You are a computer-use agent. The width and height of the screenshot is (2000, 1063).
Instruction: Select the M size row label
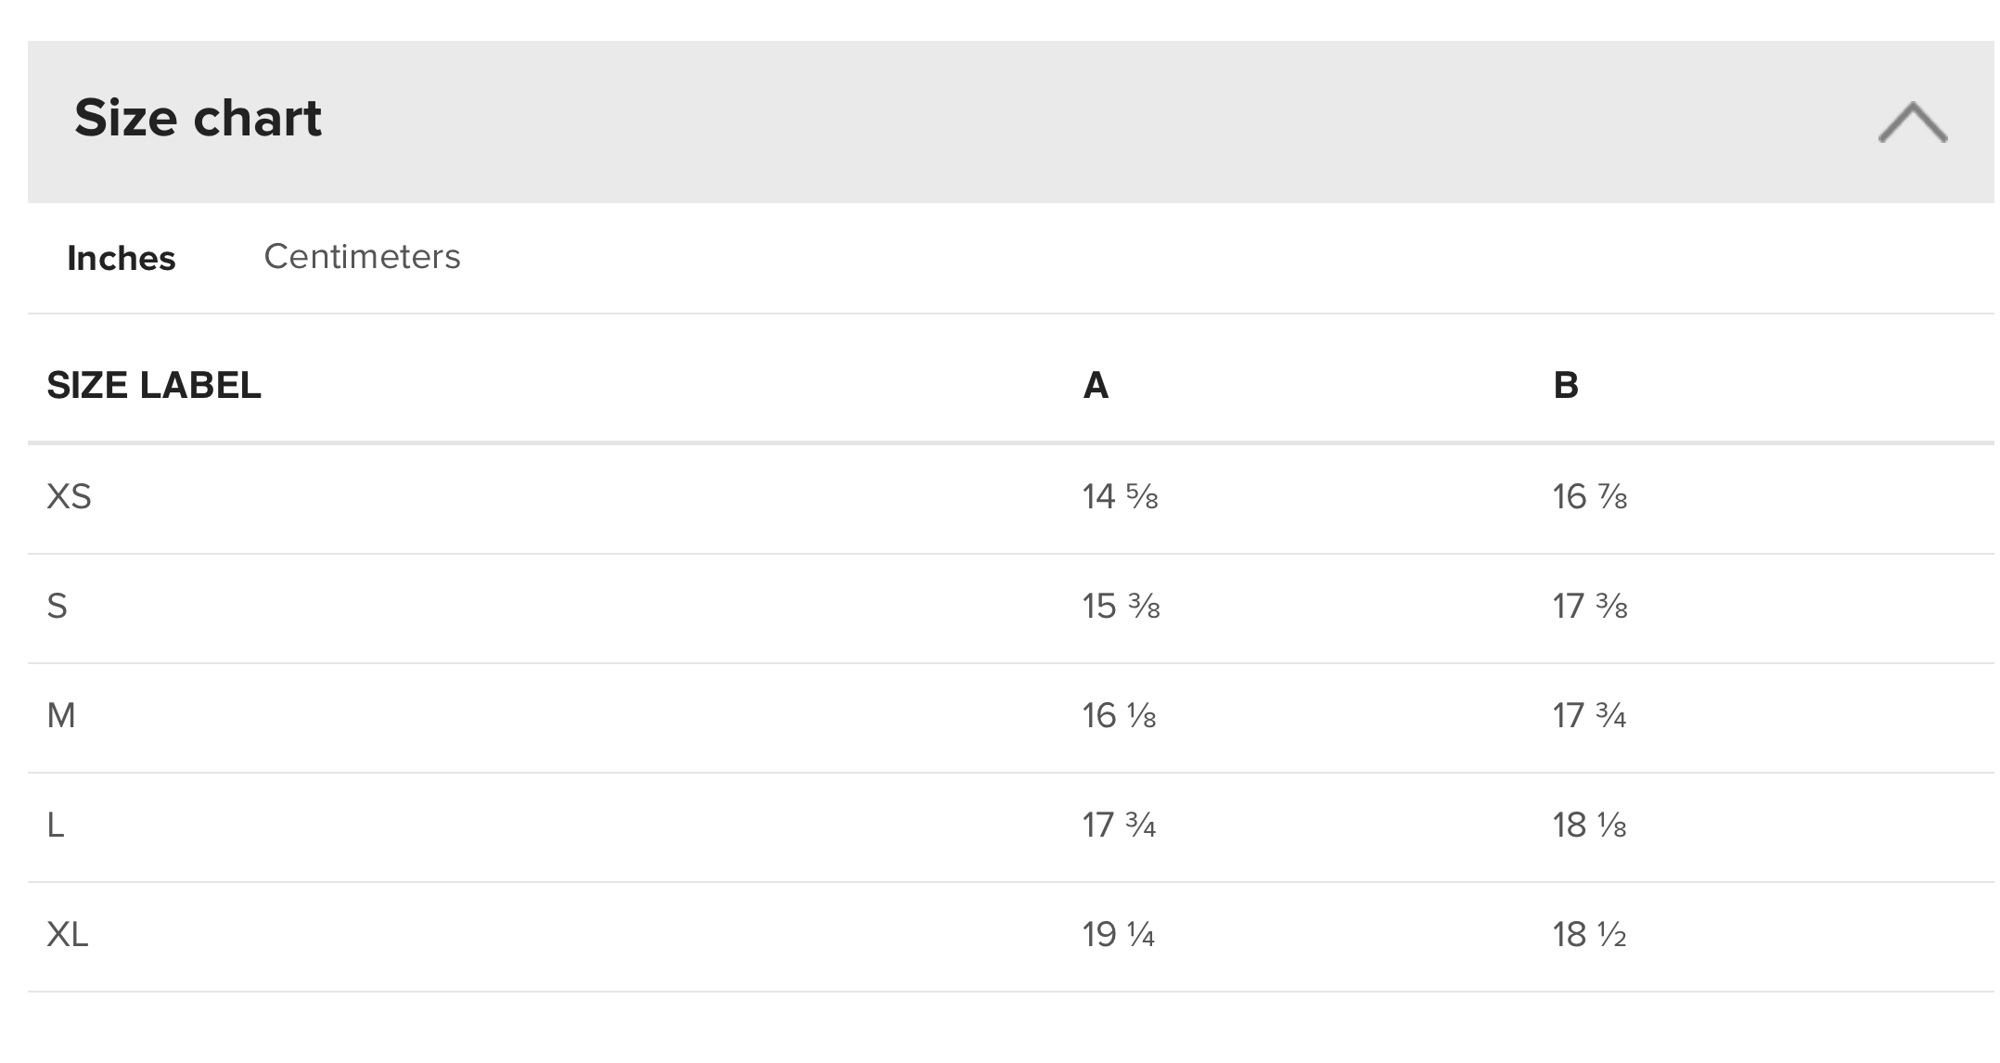(61, 716)
